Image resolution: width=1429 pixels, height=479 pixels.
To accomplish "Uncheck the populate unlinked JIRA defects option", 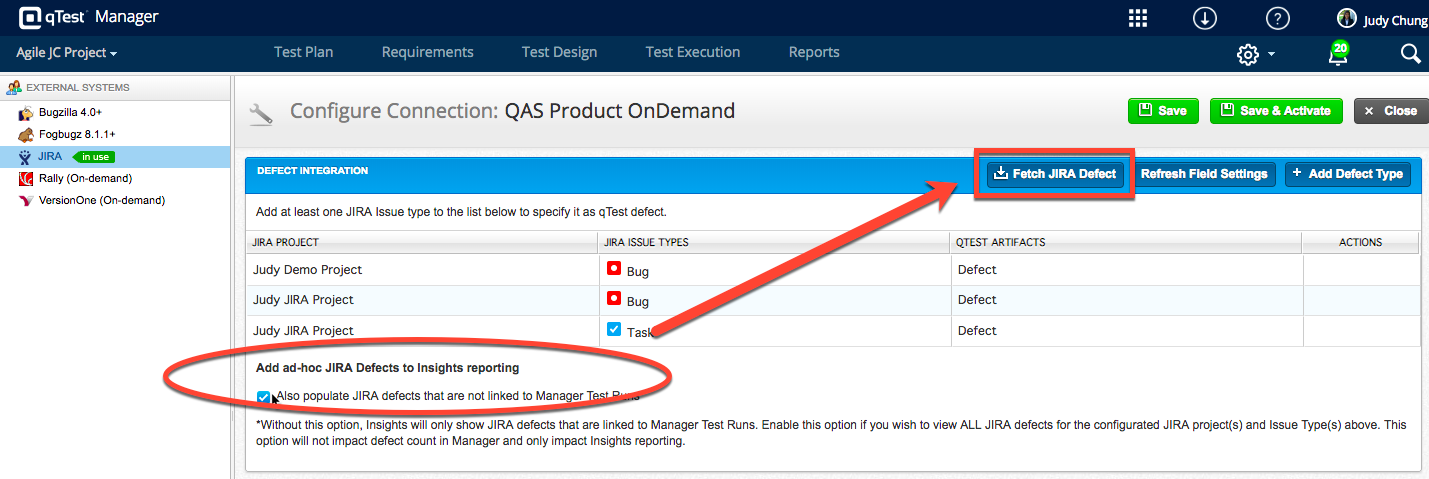I will pyautogui.click(x=263, y=396).
